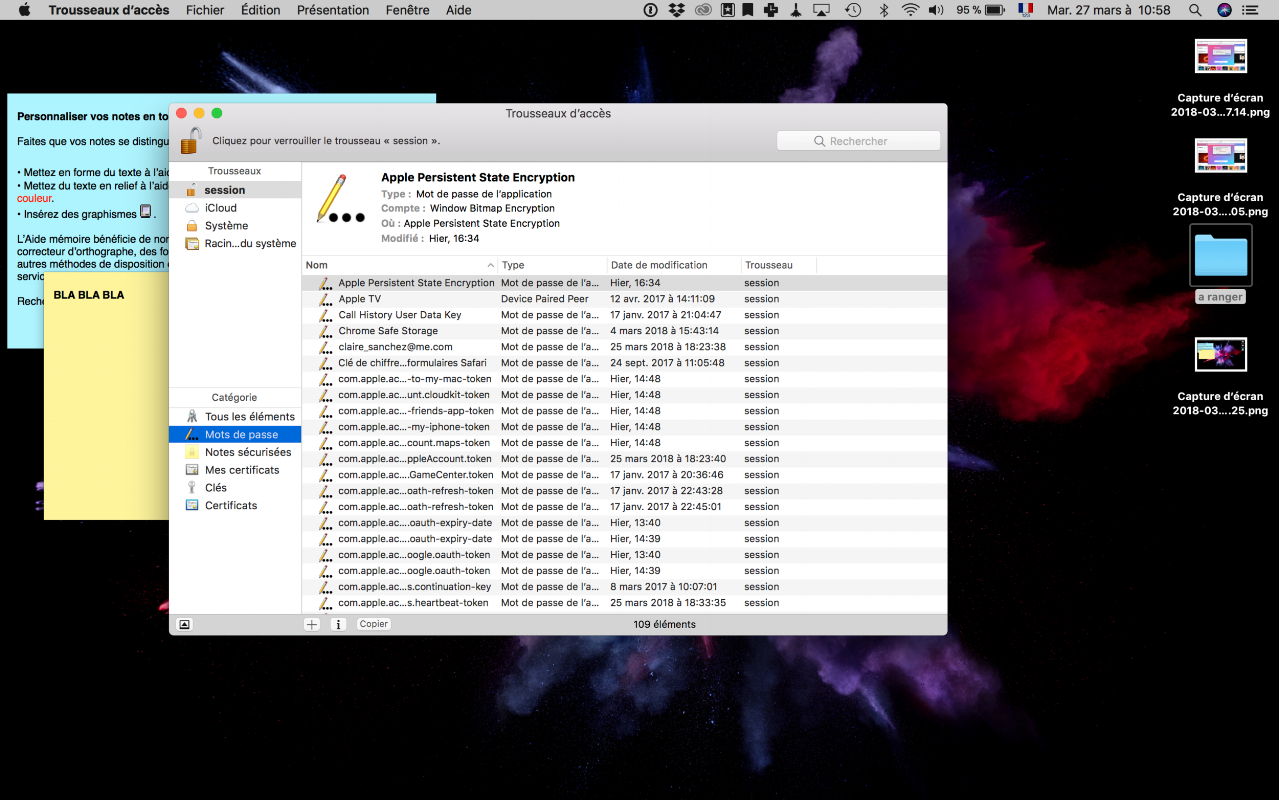Open Siri from menu bar
1279x800 pixels.
[1225, 10]
